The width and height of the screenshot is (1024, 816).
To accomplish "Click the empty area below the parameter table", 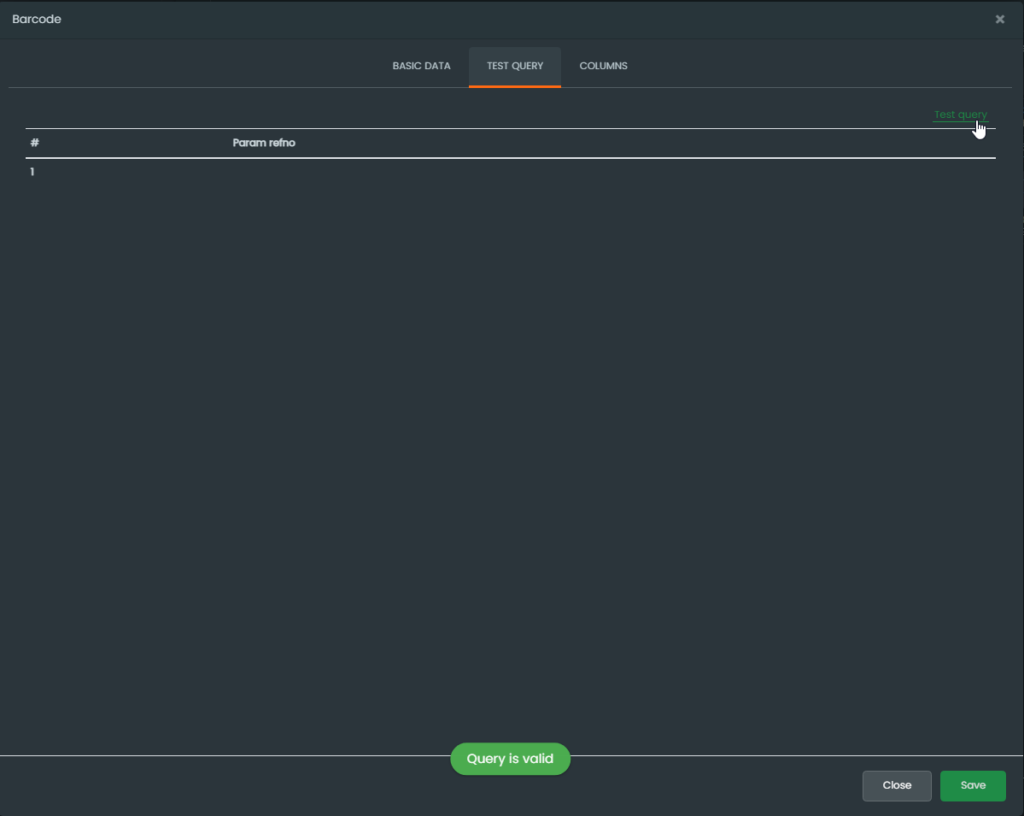I will click(510, 450).
